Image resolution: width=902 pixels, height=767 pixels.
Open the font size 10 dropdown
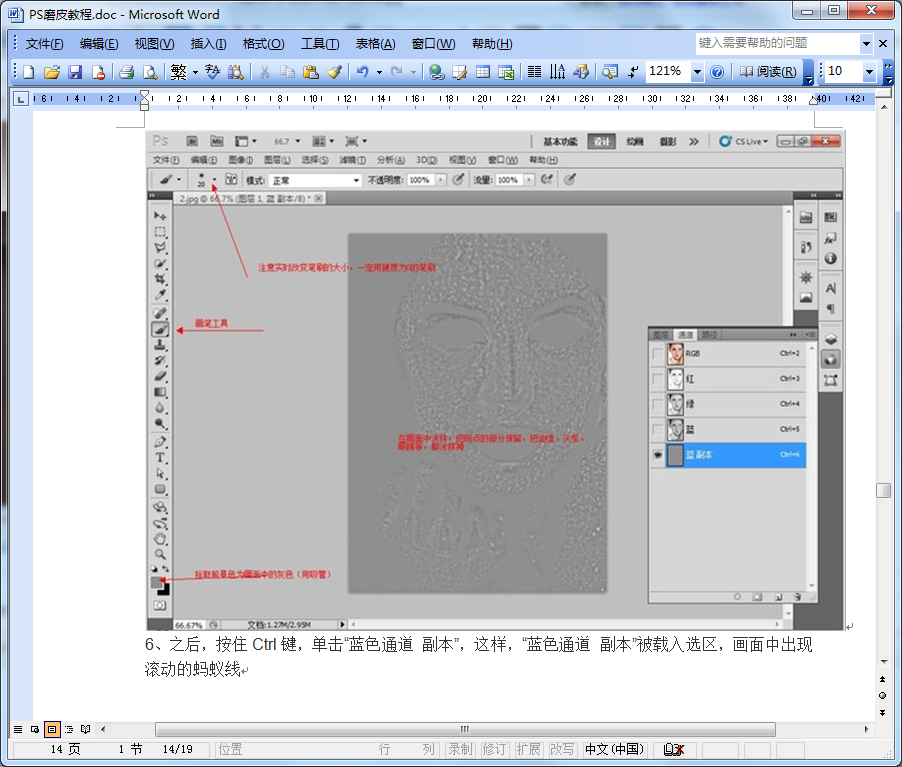[x=869, y=72]
